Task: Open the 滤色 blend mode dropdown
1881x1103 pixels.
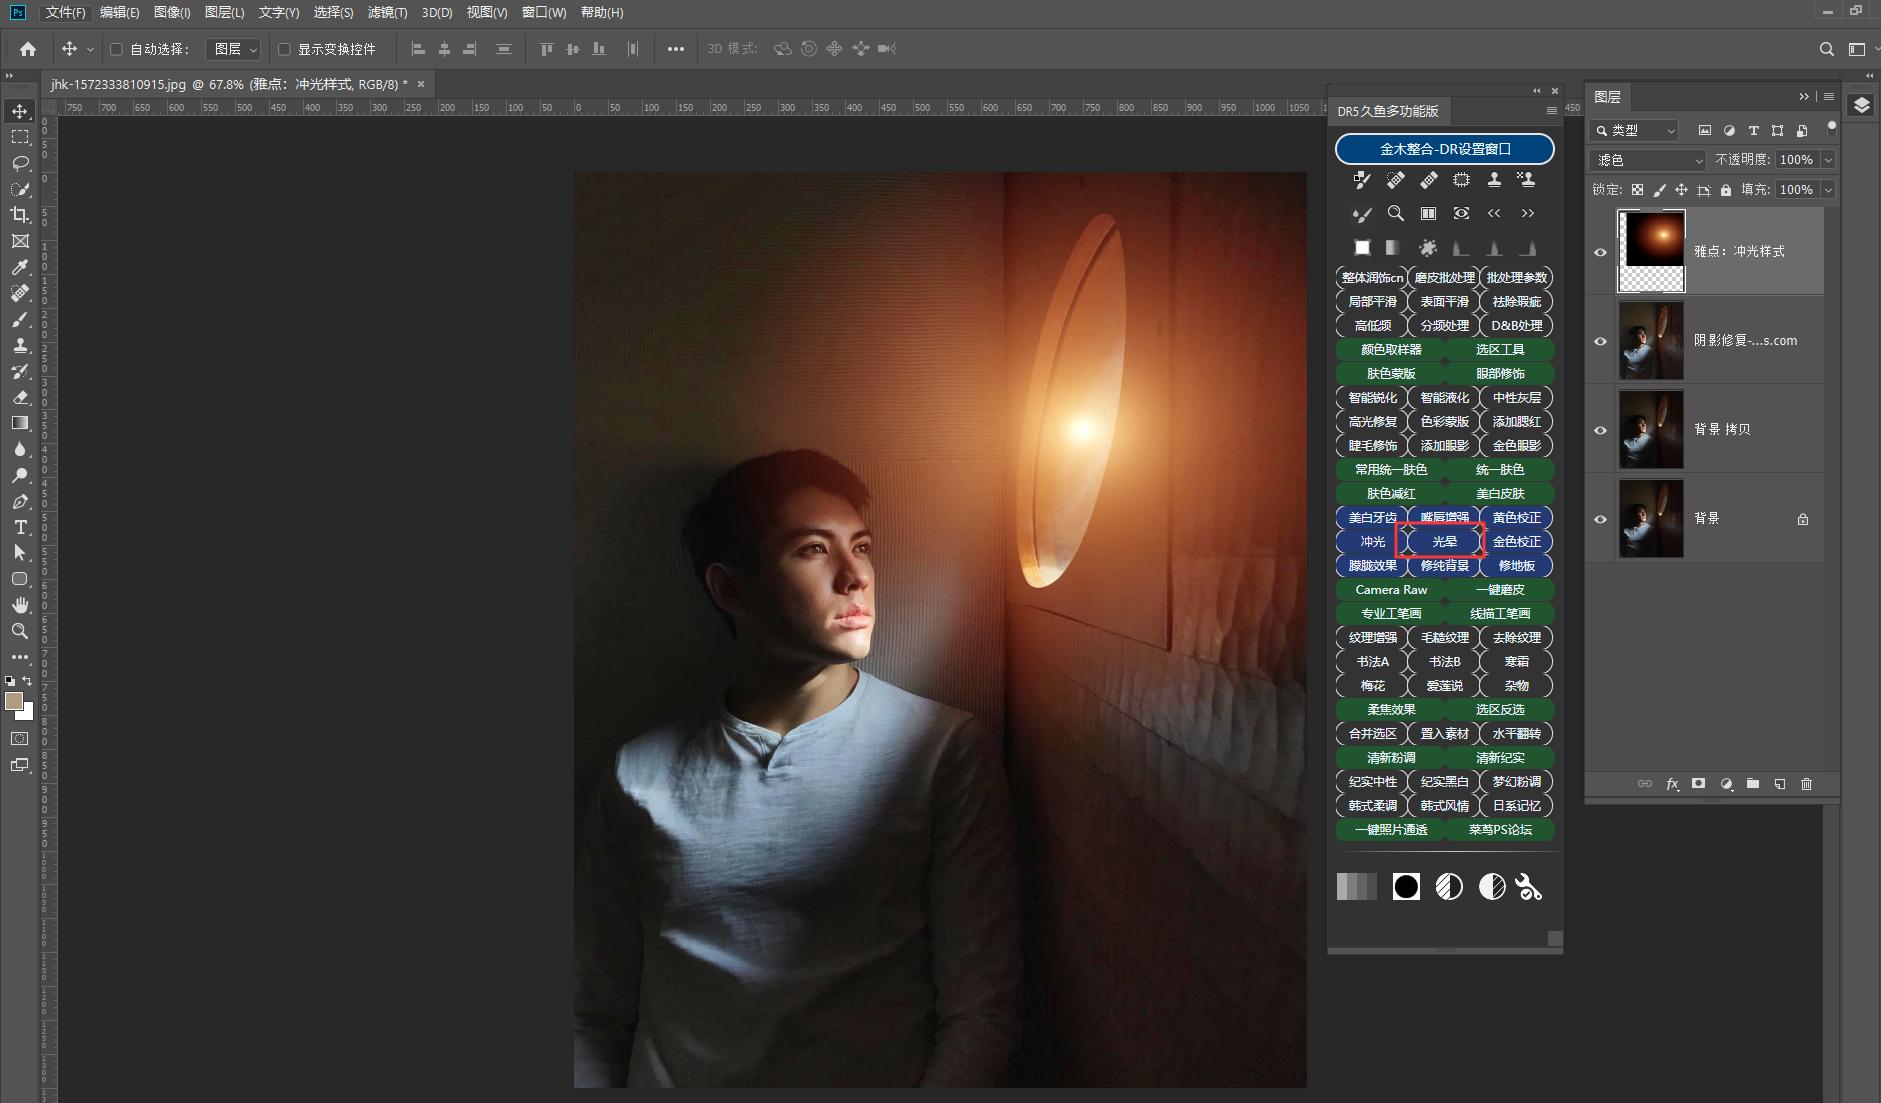Action: (x=1647, y=160)
